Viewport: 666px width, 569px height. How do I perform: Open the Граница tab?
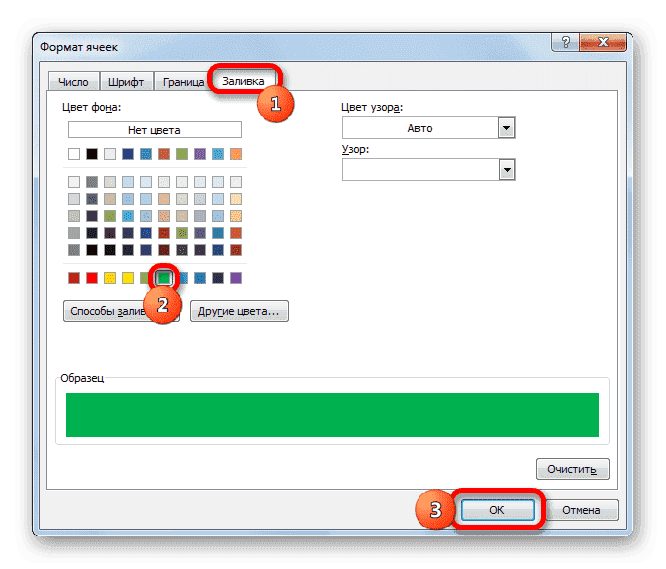[183, 82]
